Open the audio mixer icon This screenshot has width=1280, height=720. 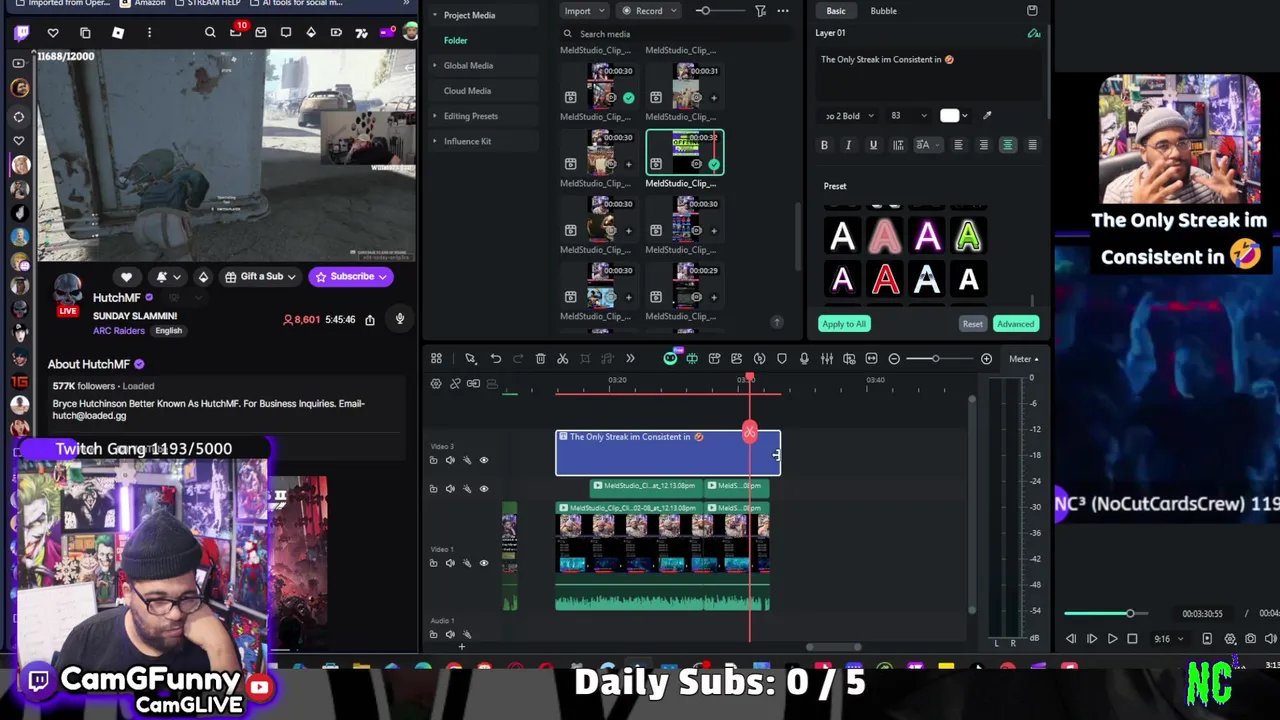coord(827,358)
